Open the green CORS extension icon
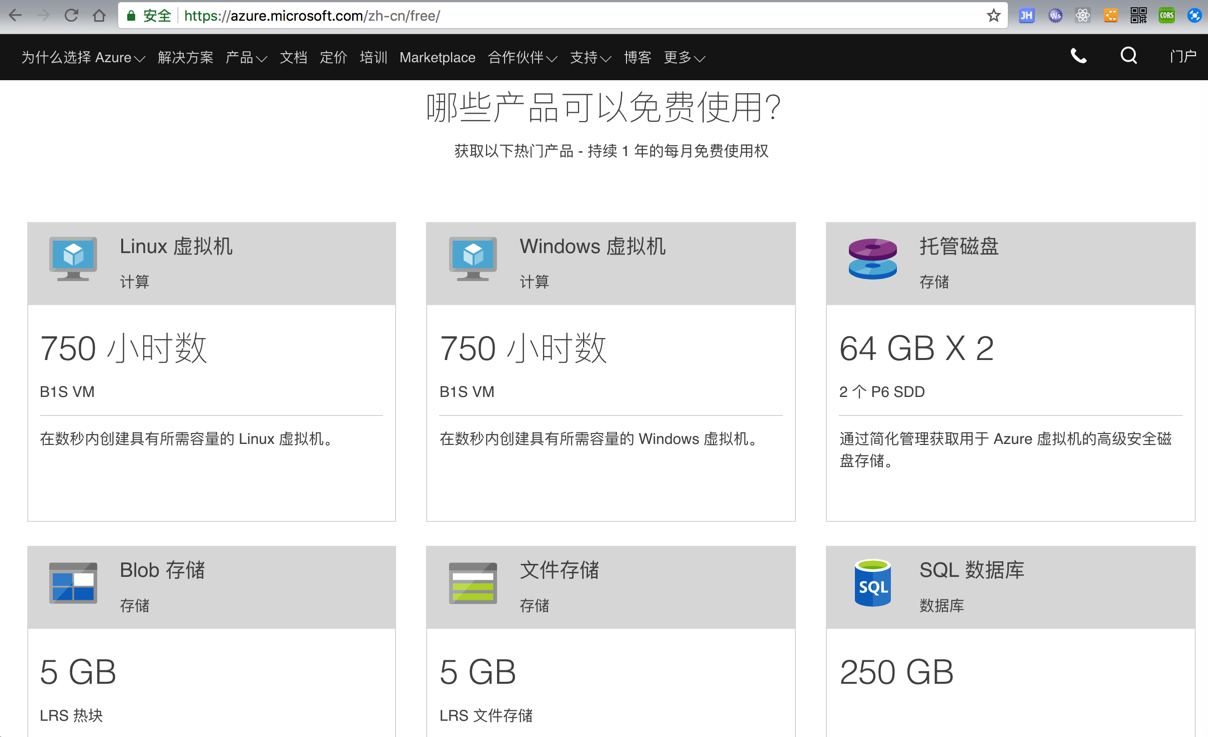1208x737 pixels. [x=1167, y=15]
